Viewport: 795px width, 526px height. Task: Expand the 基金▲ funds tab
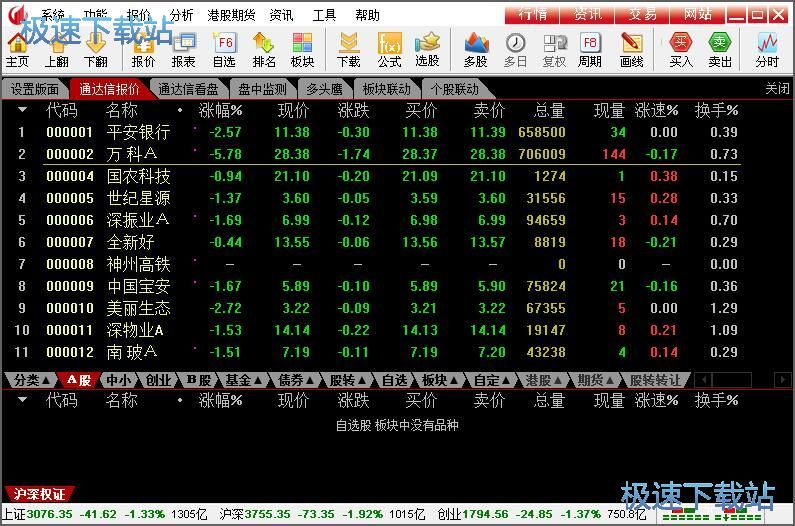point(243,380)
